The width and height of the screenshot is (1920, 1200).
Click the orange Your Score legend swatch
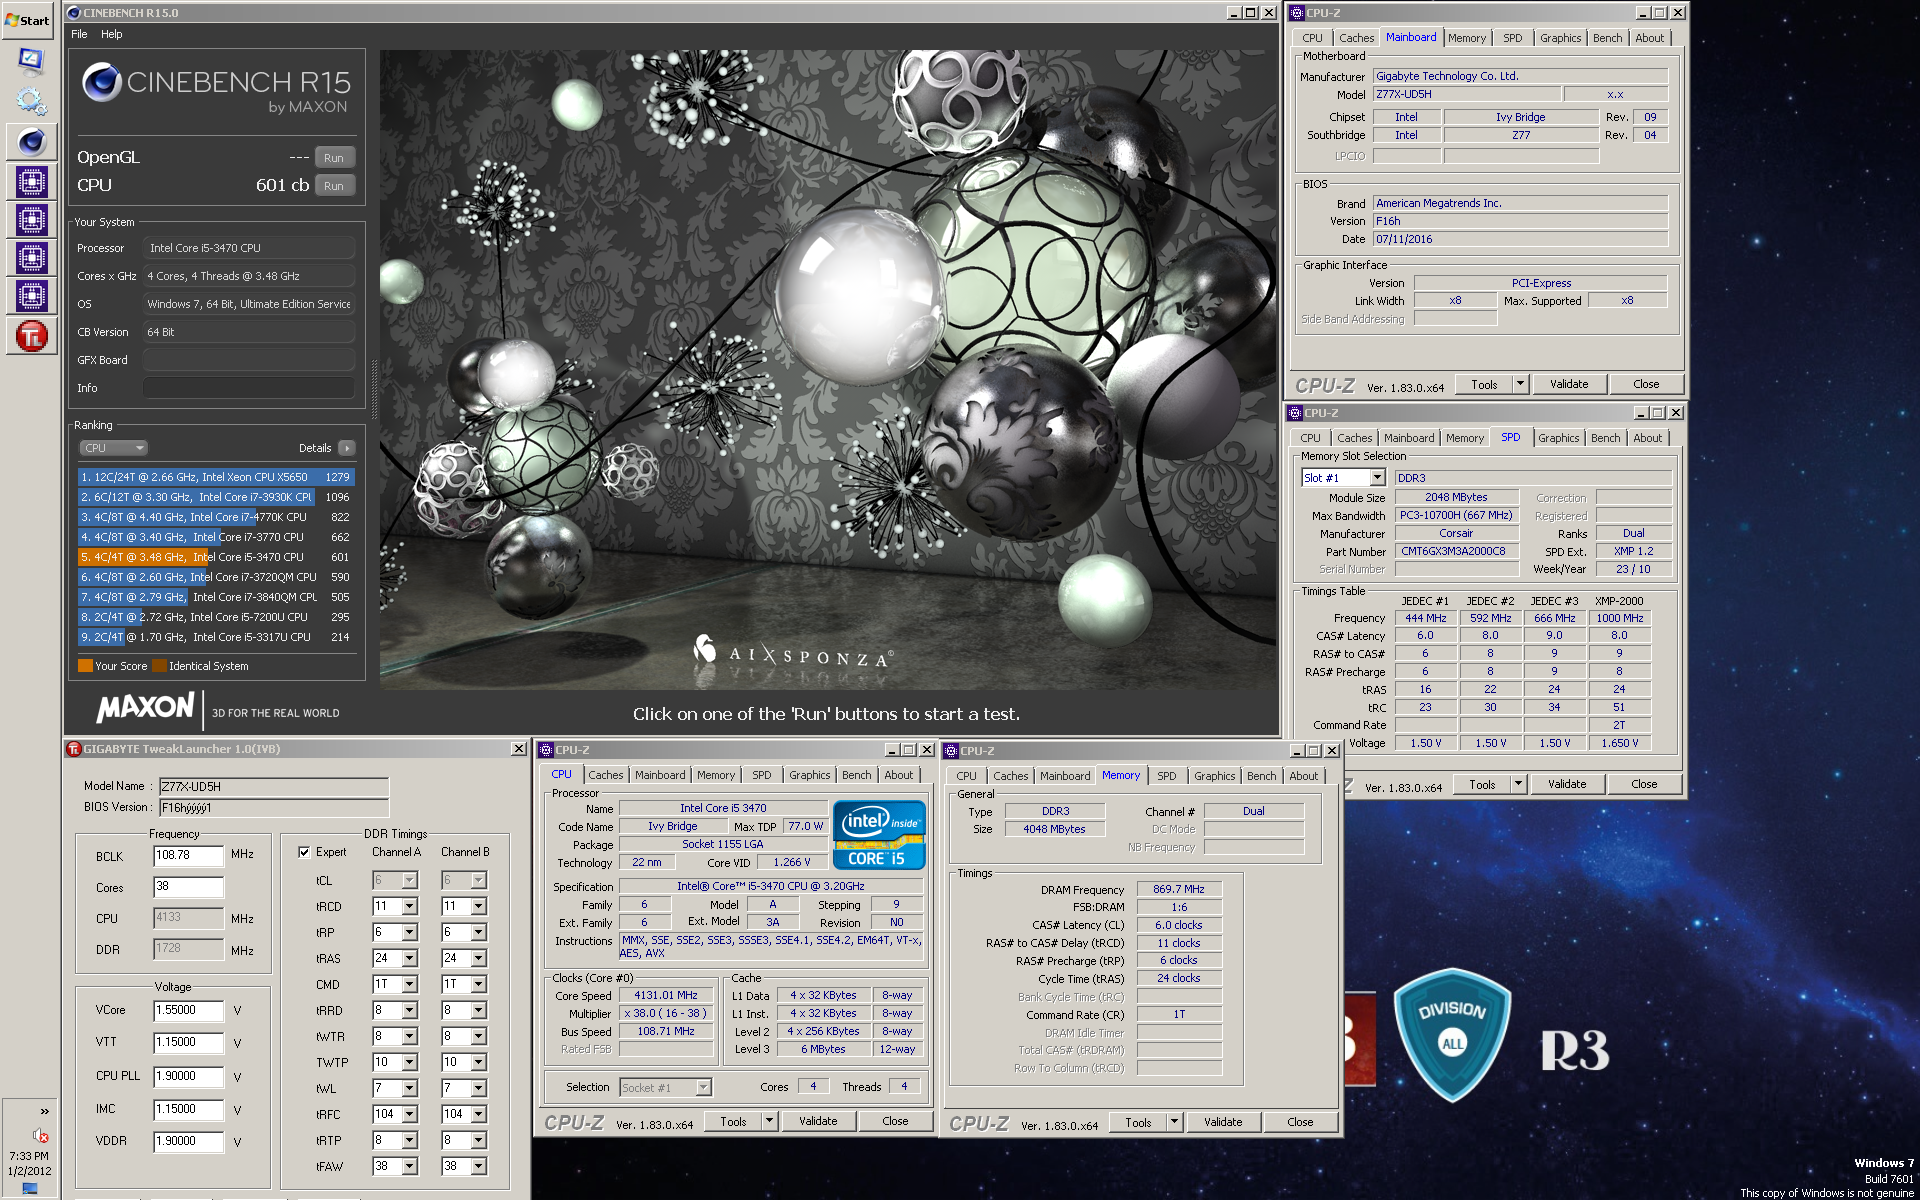(85, 666)
